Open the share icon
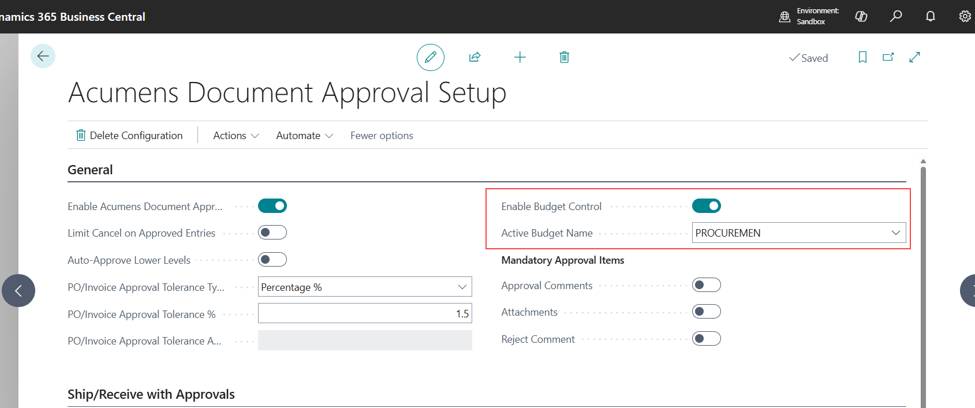The width and height of the screenshot is (975, 408). point(474,57)
